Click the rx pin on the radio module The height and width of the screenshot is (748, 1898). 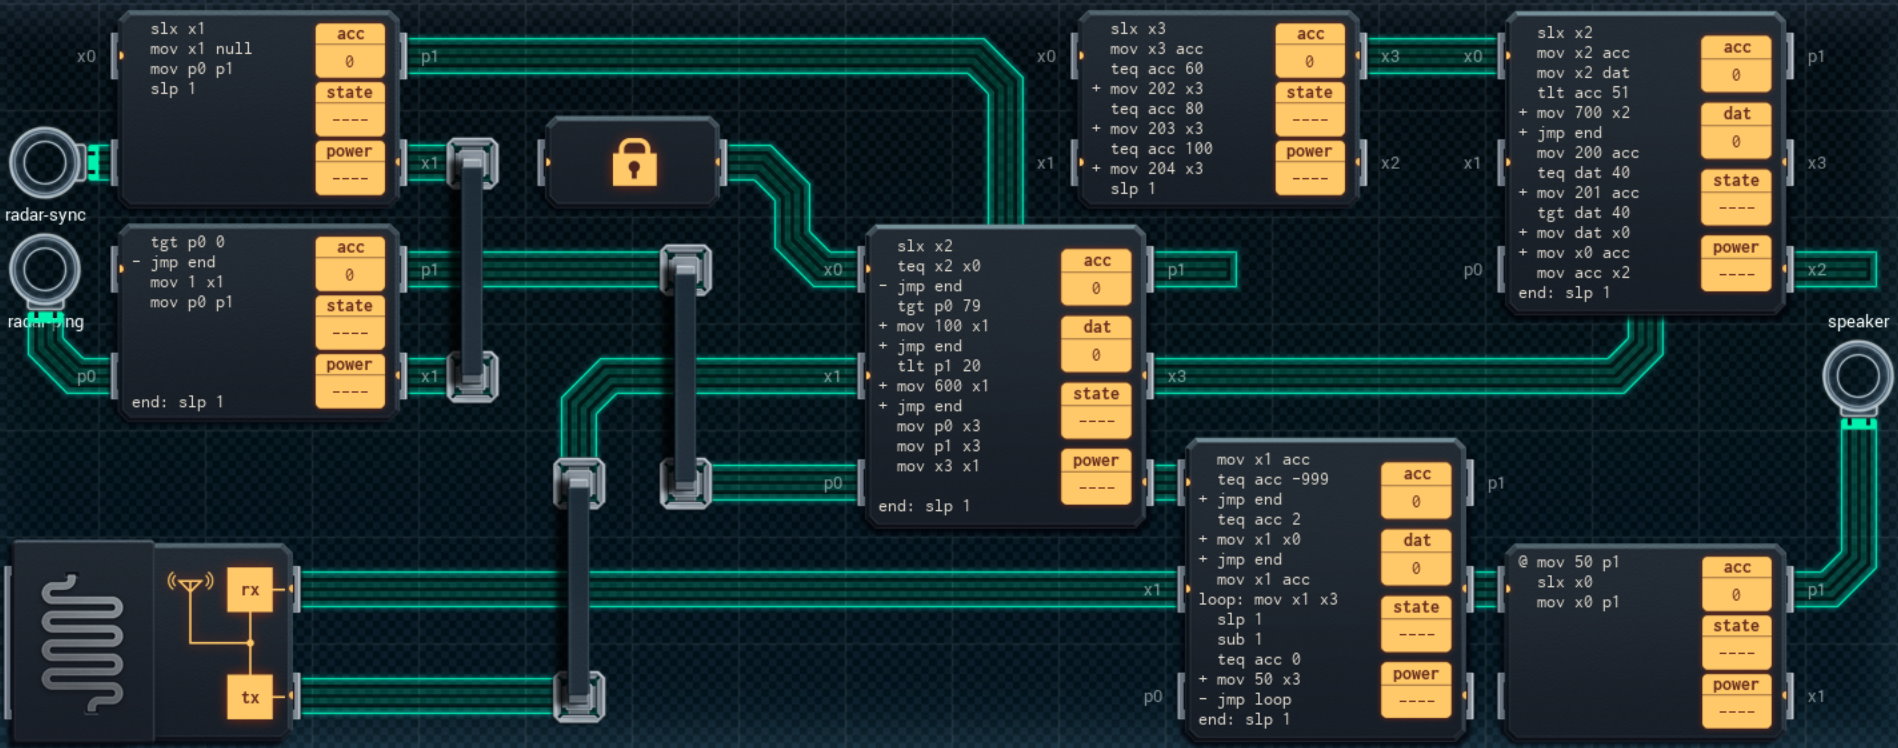[250, 589]
